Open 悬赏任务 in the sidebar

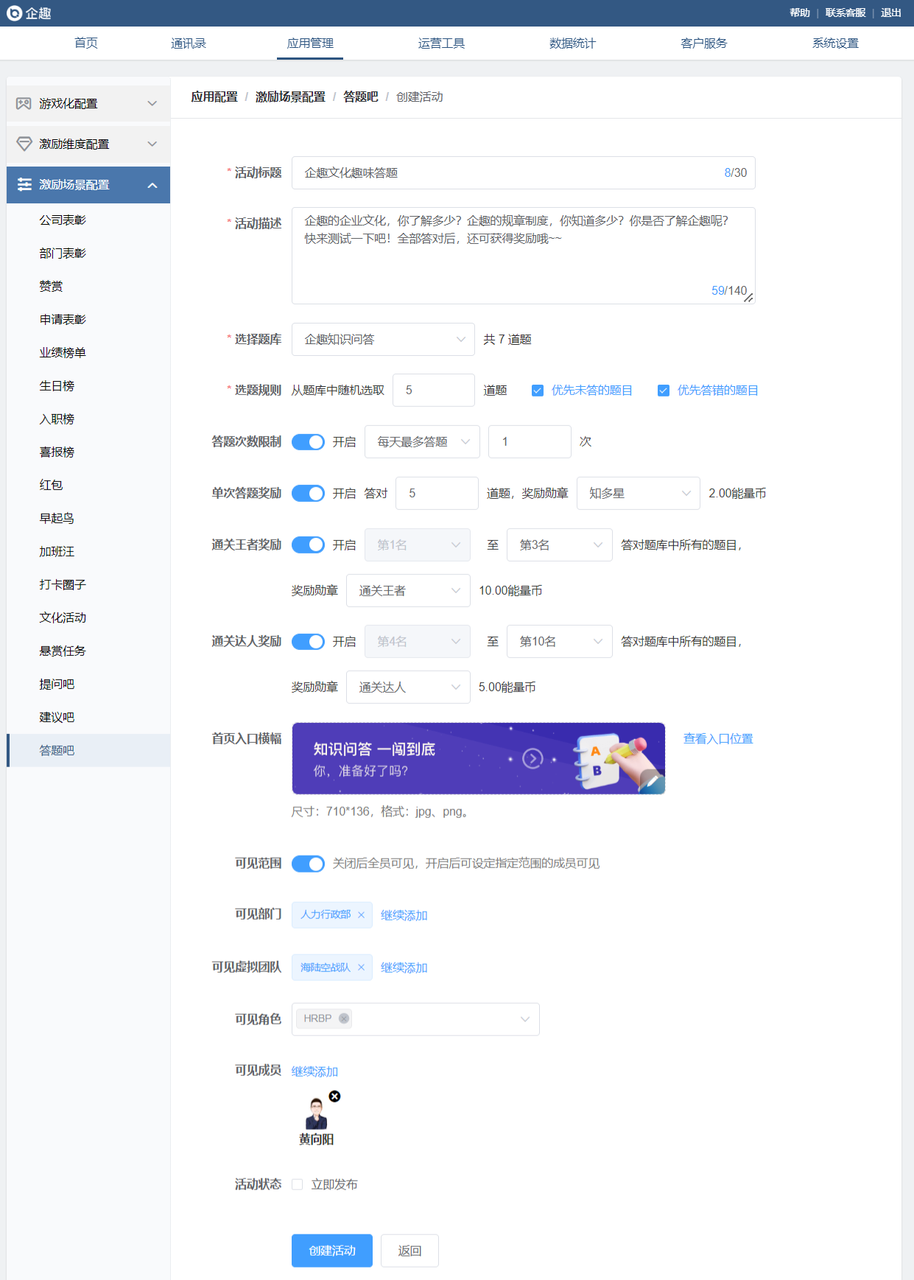[62, 651]
